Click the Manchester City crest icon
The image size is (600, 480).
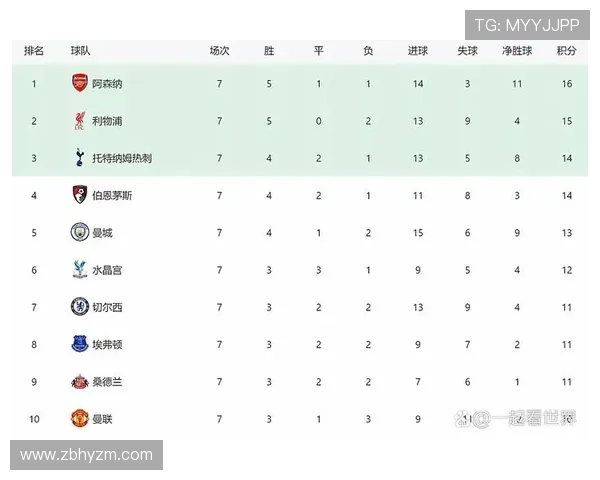(x=80, y=232)
